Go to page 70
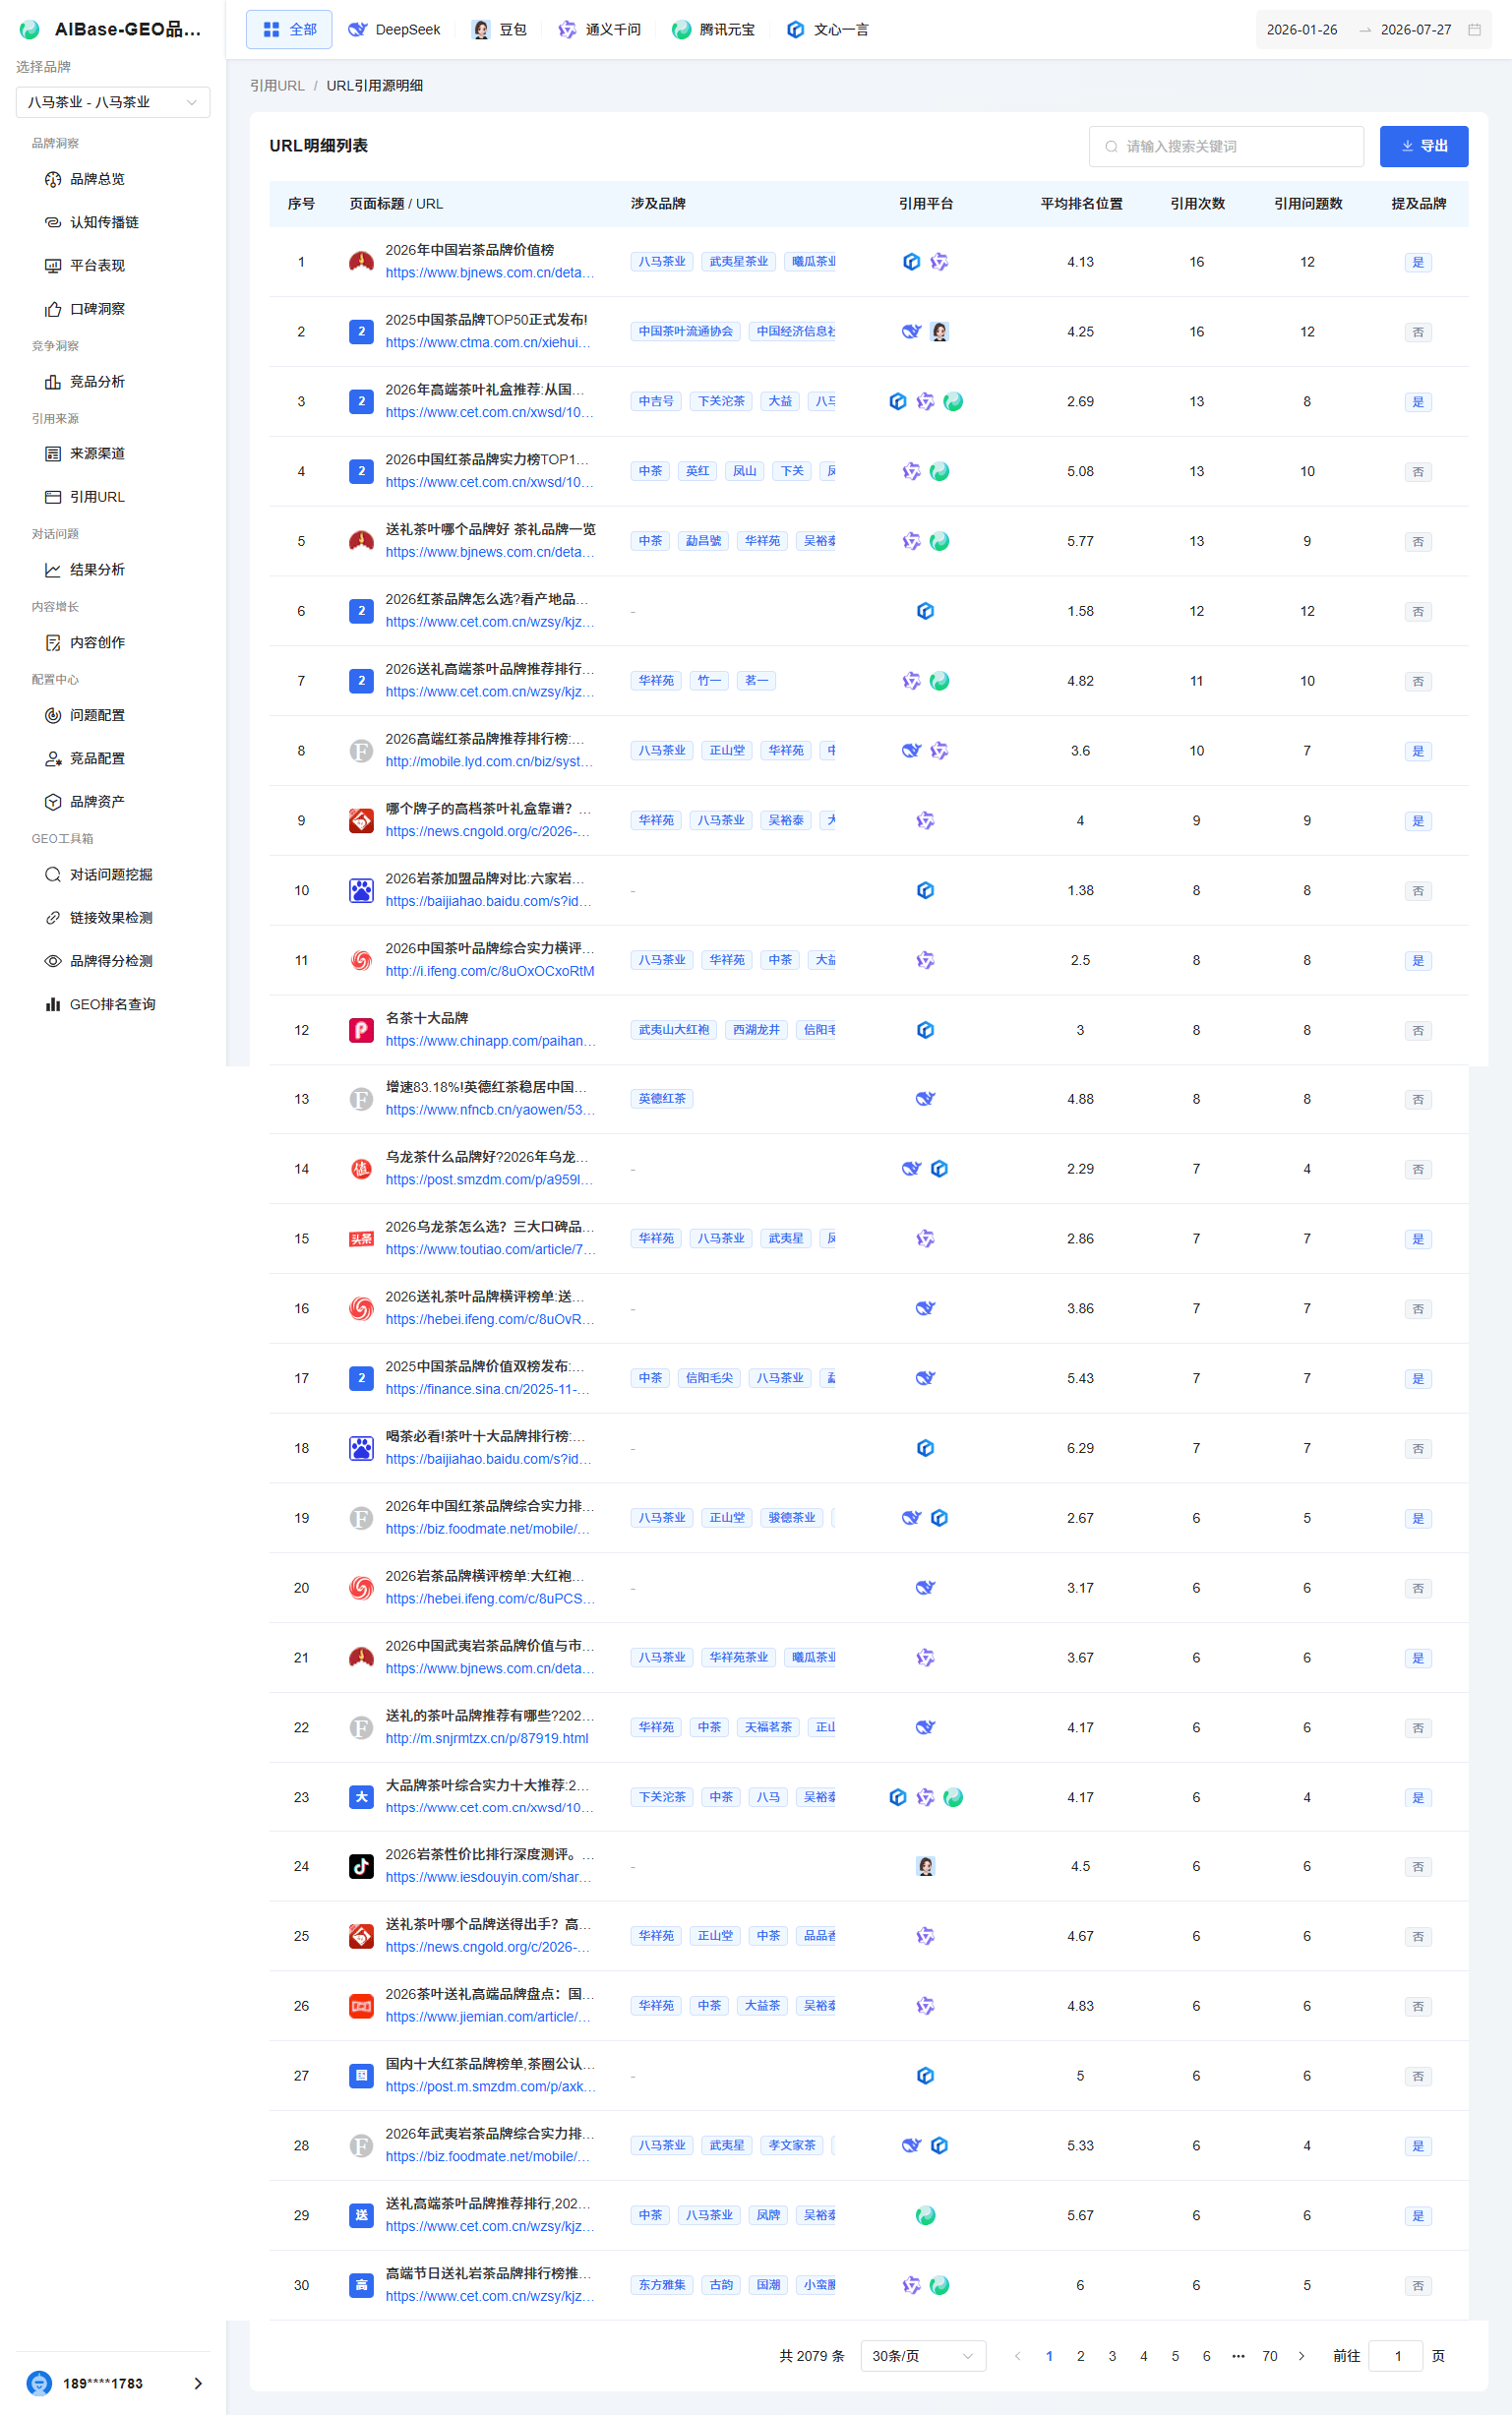The image size is (1512, 2415). tap(1270, 2356)
